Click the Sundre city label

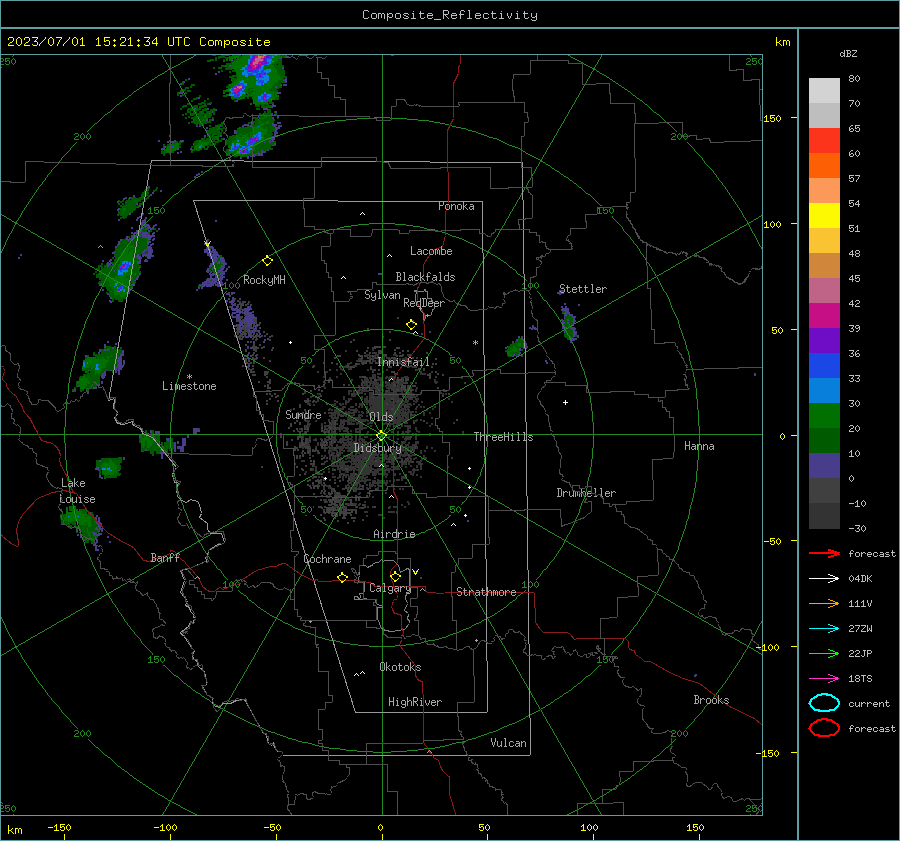tap(303, 414)
